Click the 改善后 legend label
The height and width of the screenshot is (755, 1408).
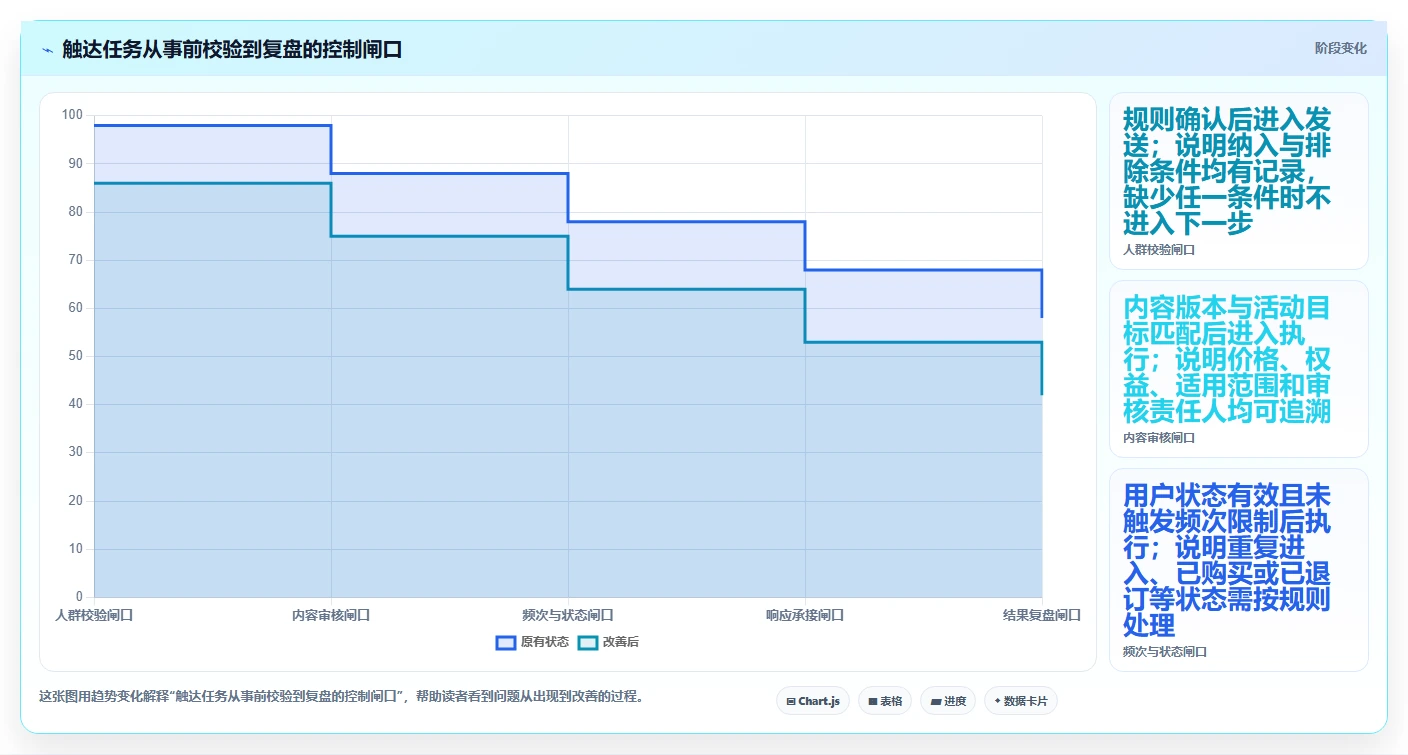[620, 642]
